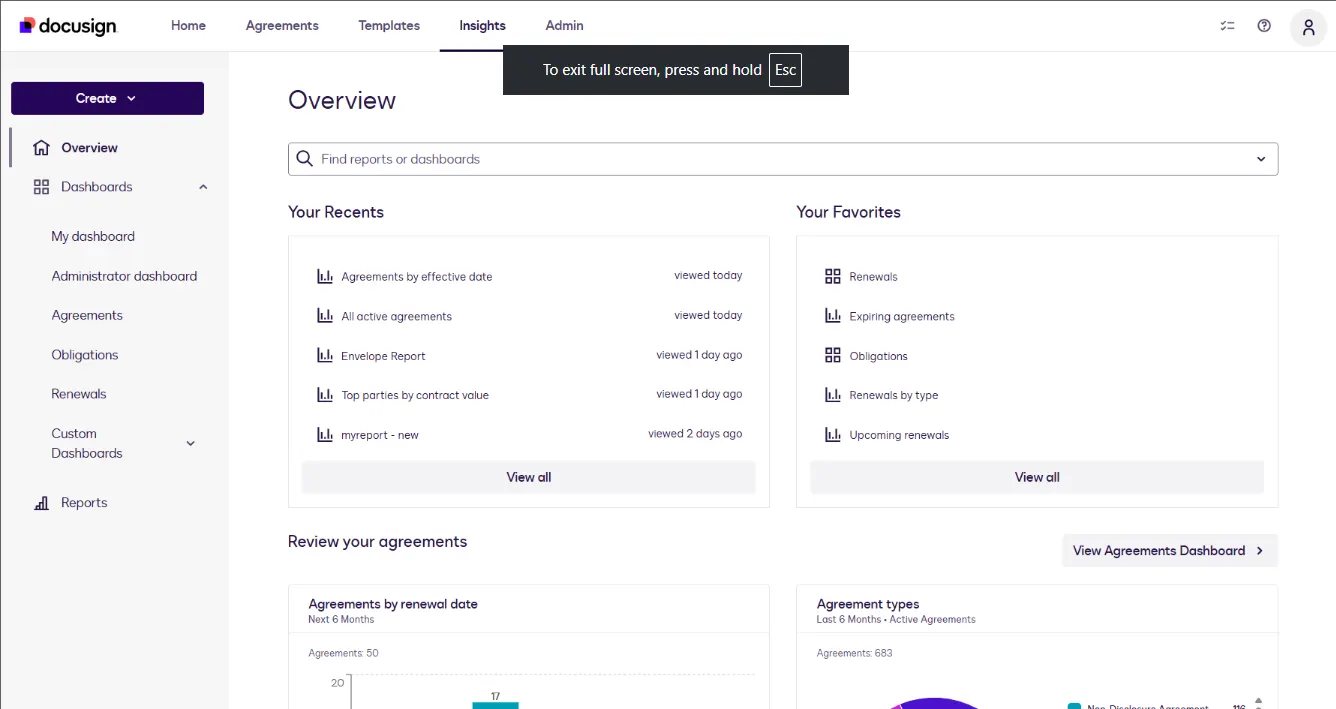Click the Non-Disclosure Agreement teal legend swatch
The width and height of the screenshot is (1336, 709).
1072,706
